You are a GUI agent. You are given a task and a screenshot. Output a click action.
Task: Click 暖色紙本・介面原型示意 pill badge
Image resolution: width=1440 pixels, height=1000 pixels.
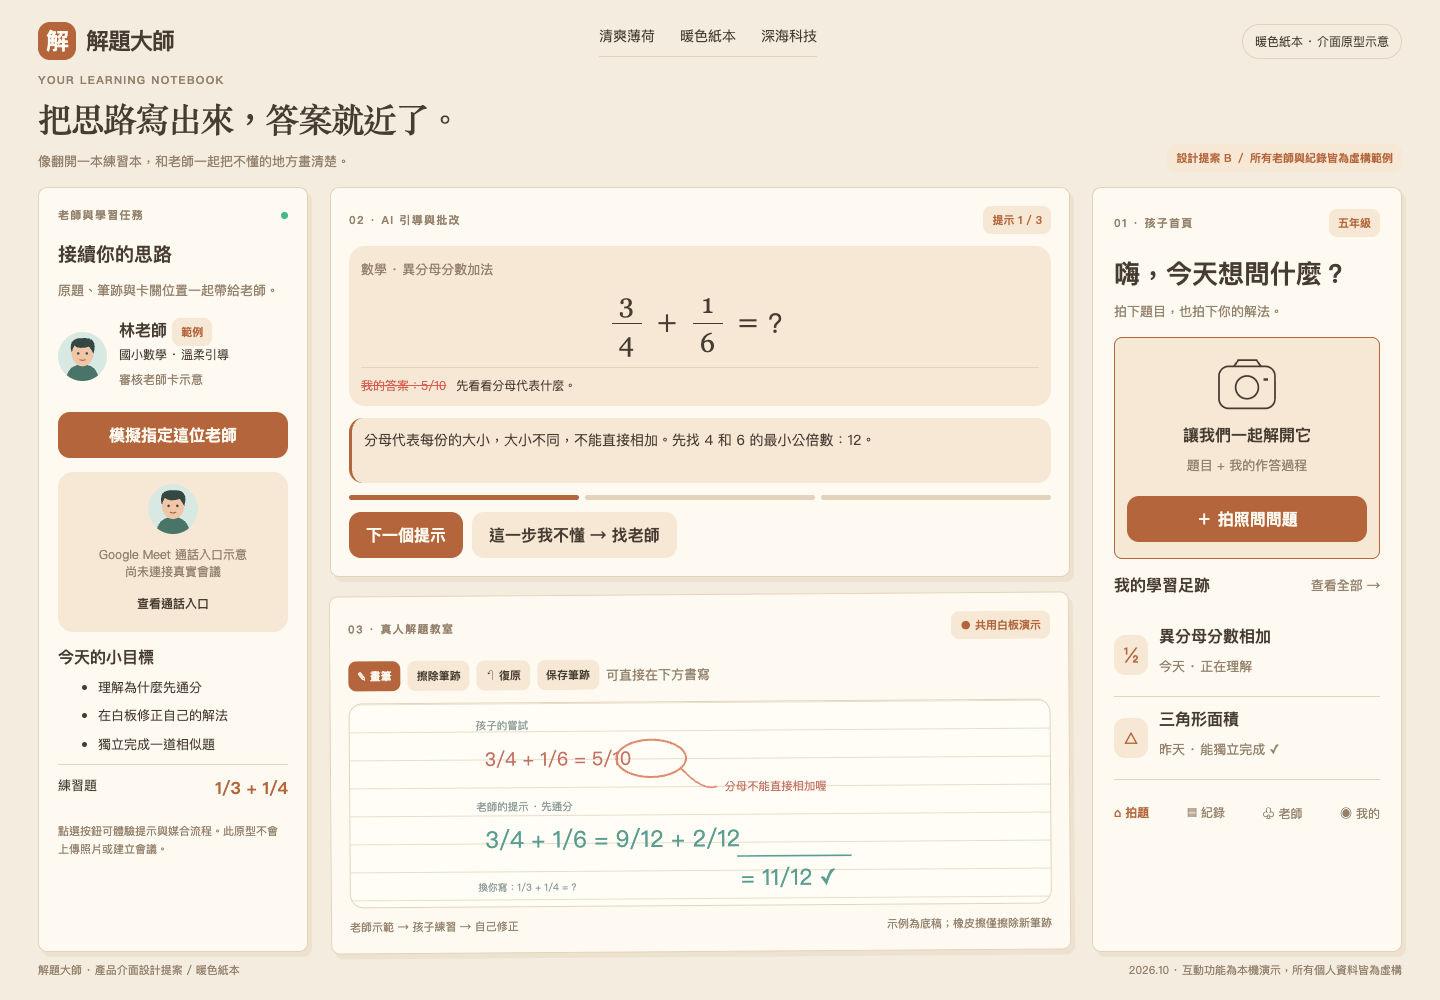pos(1322,41)
